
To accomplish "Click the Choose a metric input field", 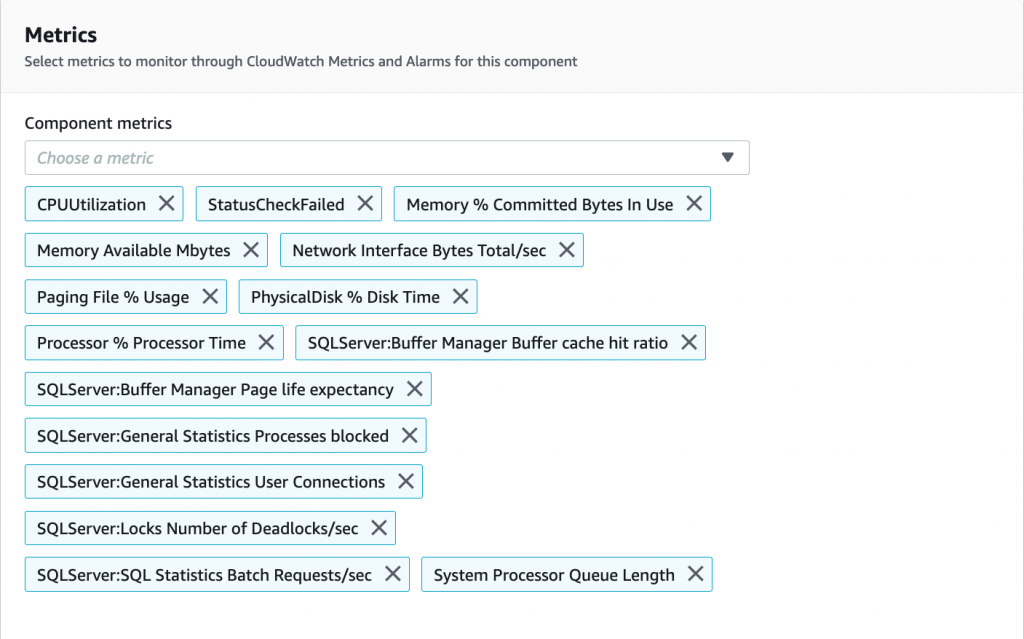I will tap(300, 157).
